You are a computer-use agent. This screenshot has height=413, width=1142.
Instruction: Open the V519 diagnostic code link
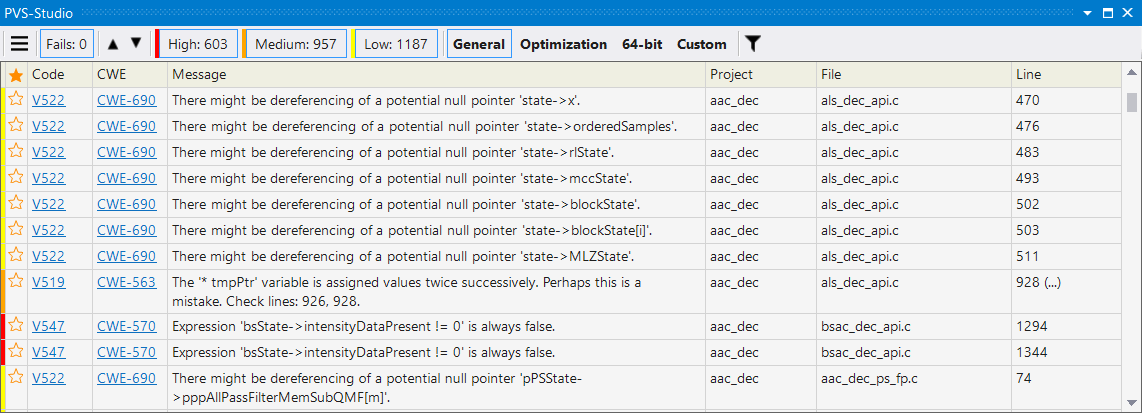pos(49,282)
